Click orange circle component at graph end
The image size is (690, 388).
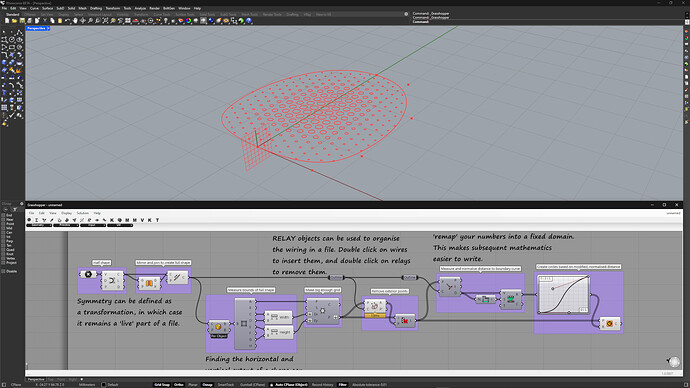coord(609,323)
